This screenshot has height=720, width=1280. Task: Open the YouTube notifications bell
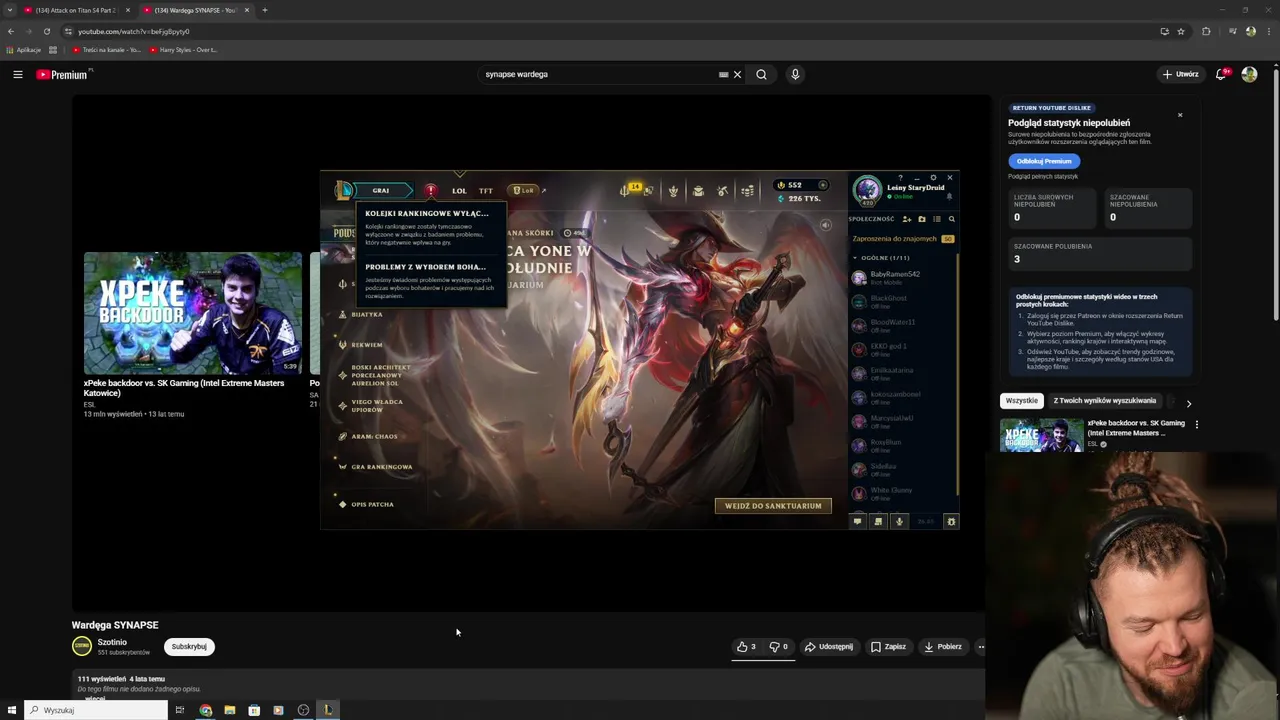coord(1221,74)
